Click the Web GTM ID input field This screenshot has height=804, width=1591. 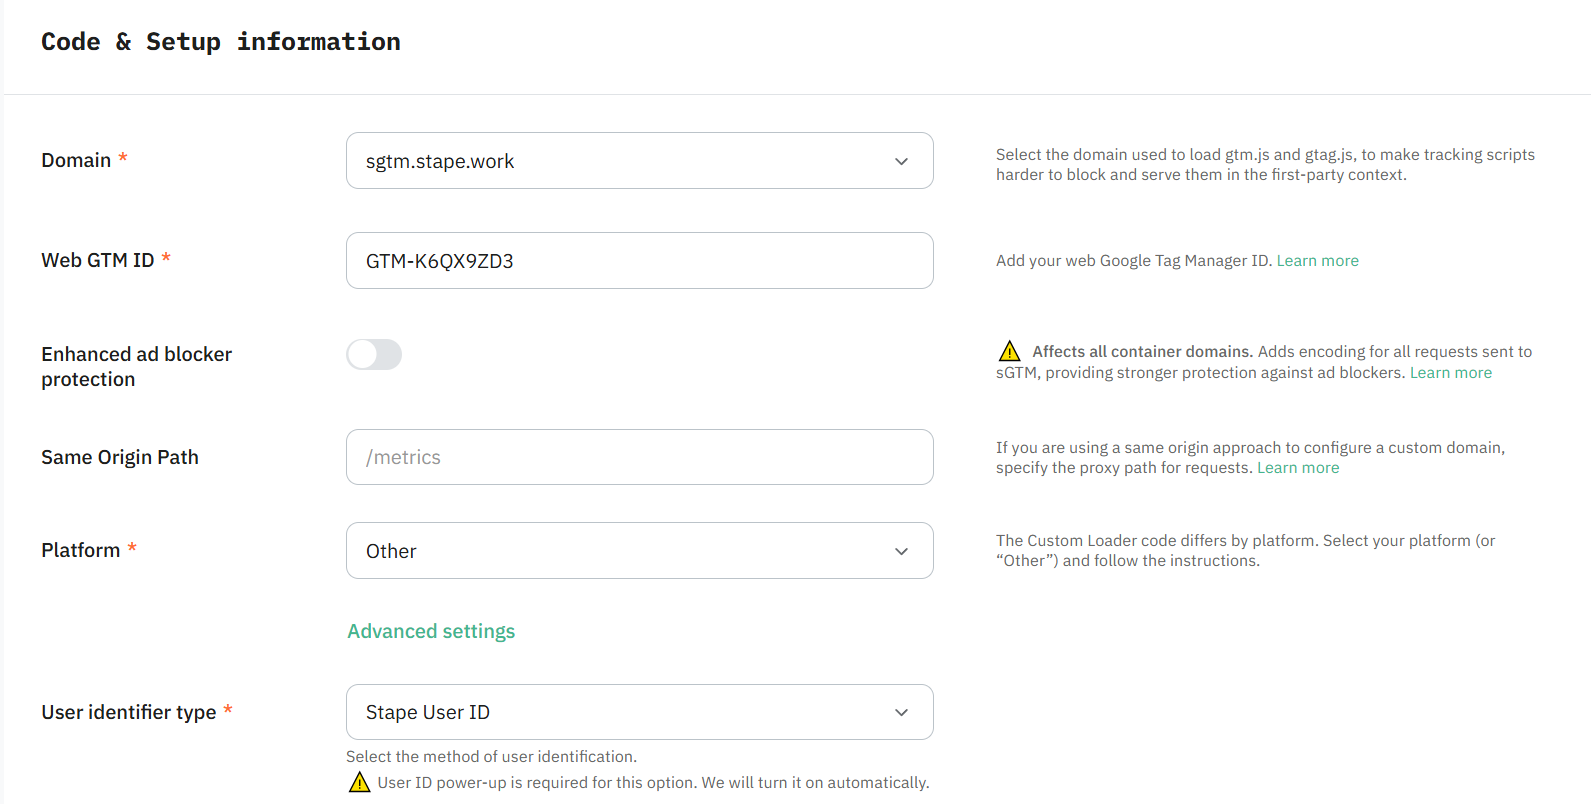(640, 261)
